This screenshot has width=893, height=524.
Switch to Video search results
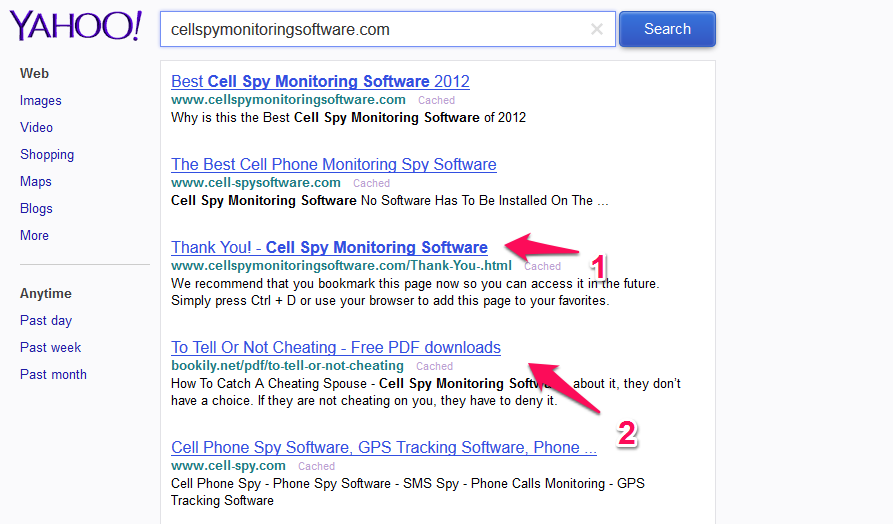pos(36,128)
